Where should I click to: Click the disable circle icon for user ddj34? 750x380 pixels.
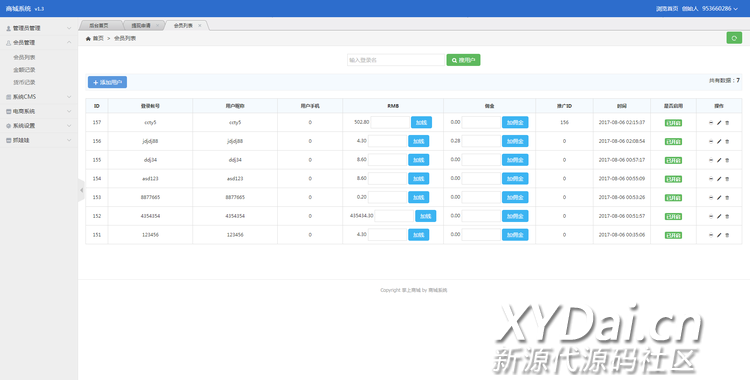point(711,160)
